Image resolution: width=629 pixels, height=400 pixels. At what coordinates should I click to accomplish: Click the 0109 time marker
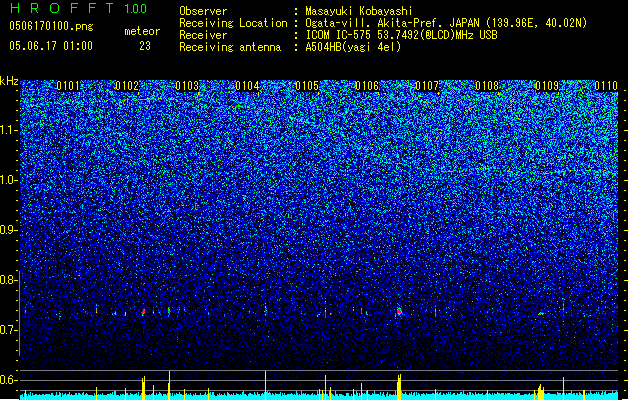click(x=547, y=86)
